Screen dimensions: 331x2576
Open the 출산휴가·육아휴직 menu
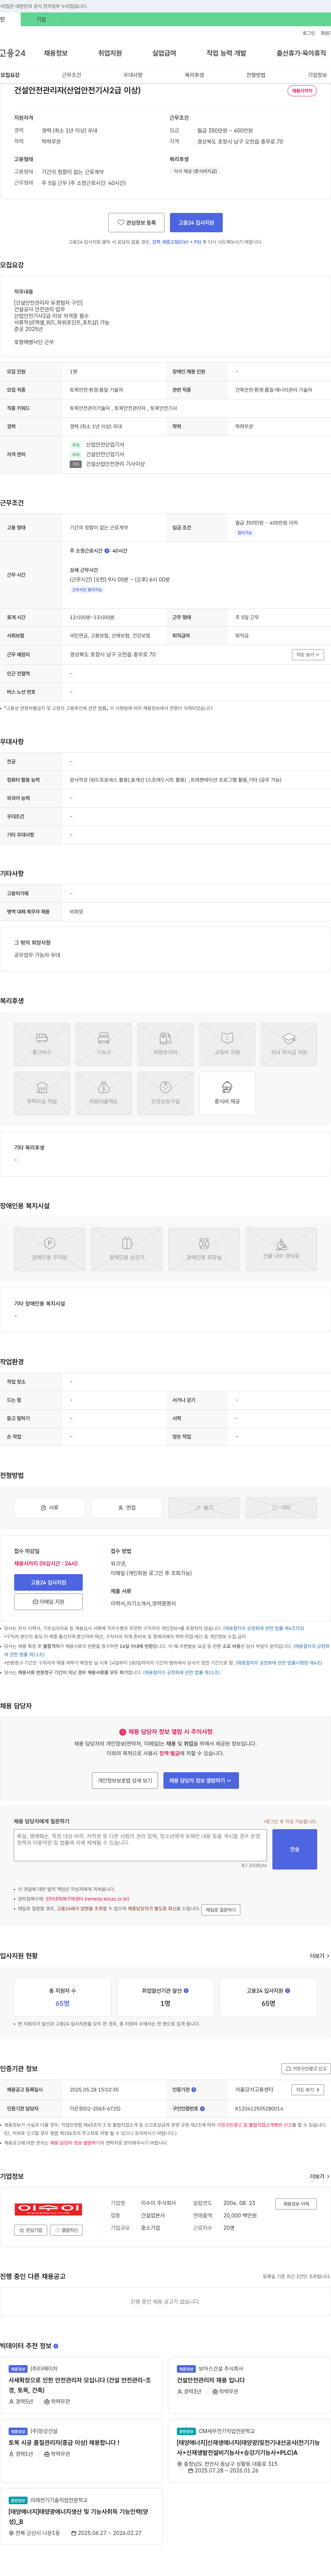(301, 53)
